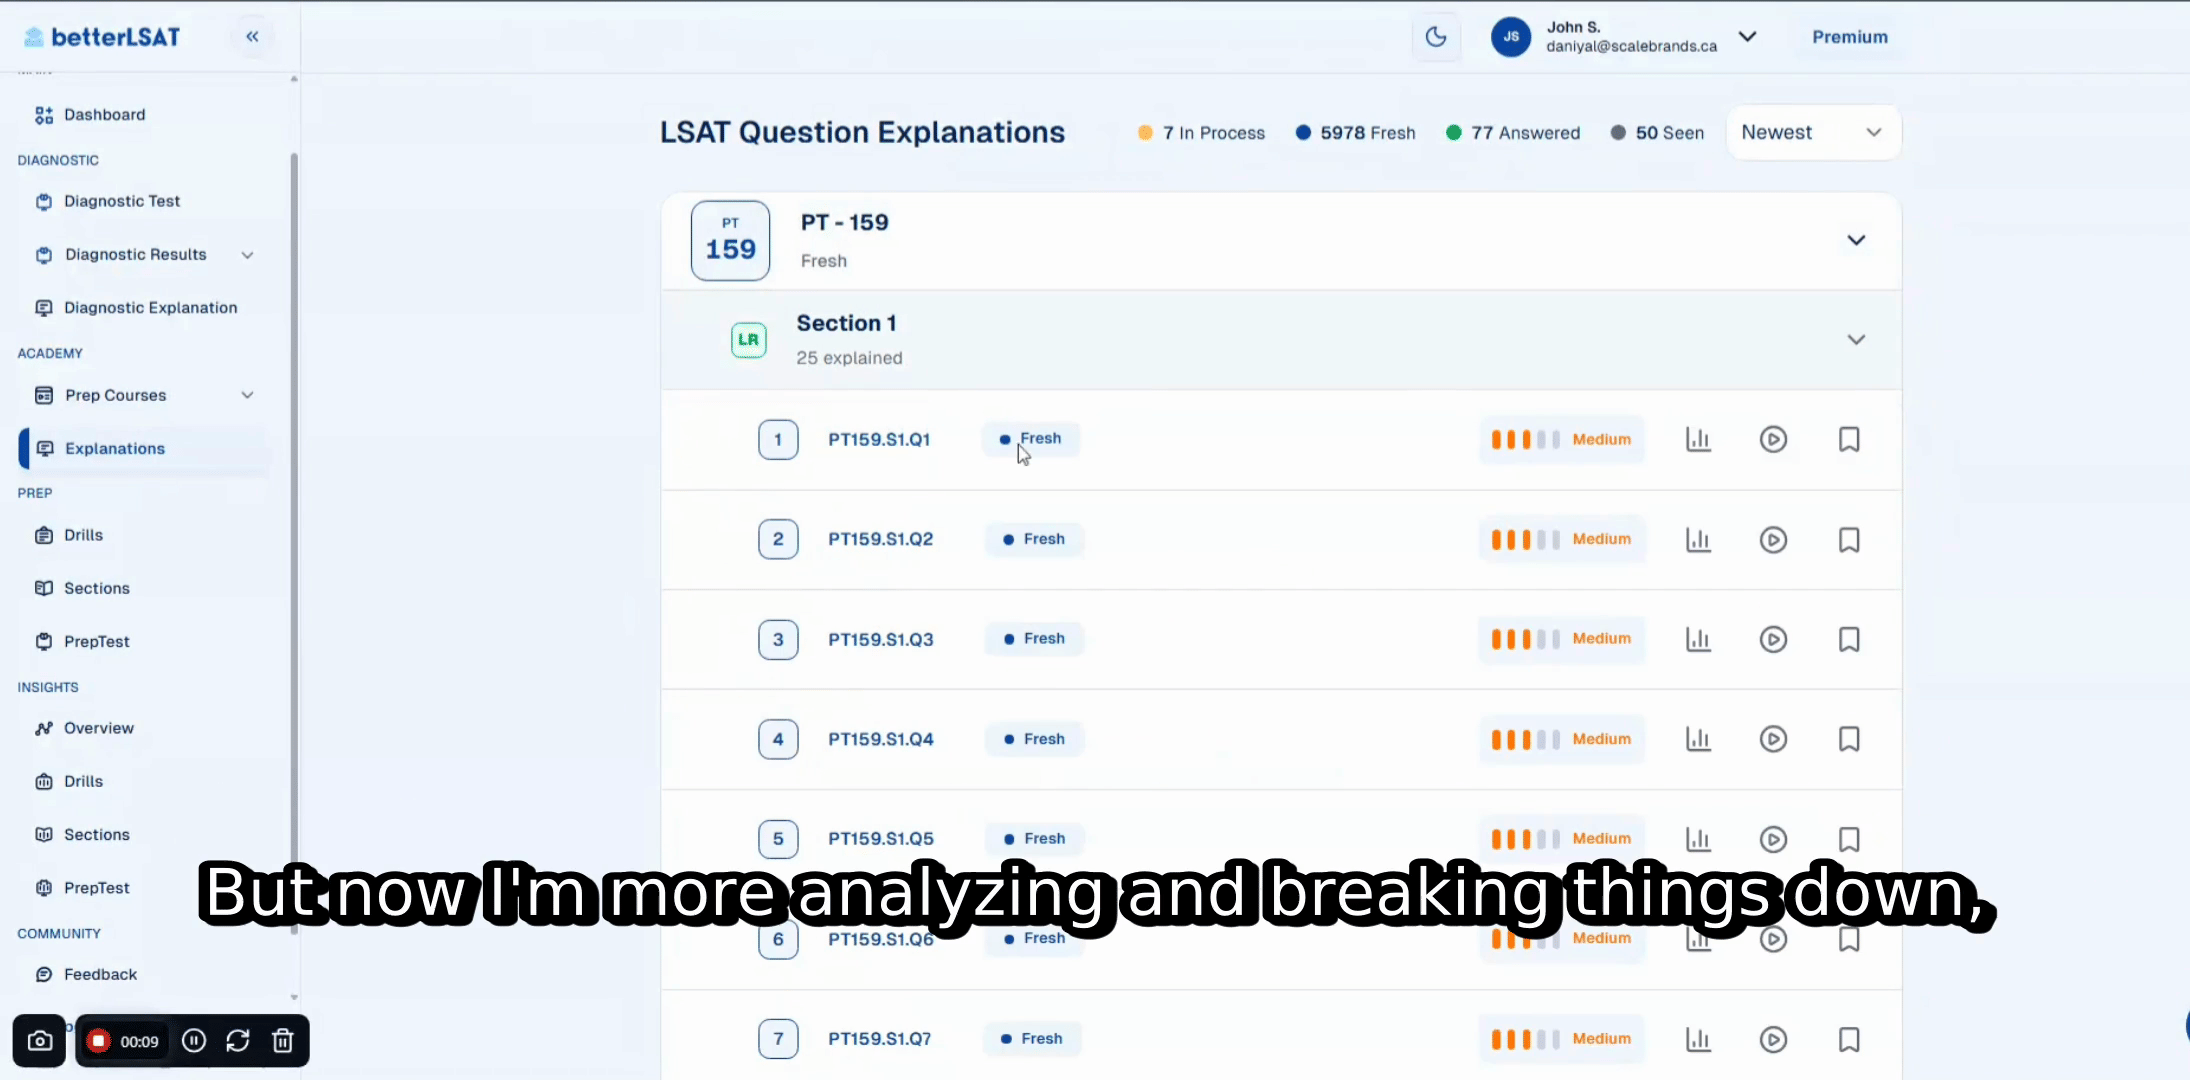Open the Newest sort dropdown

point(1813,132)
